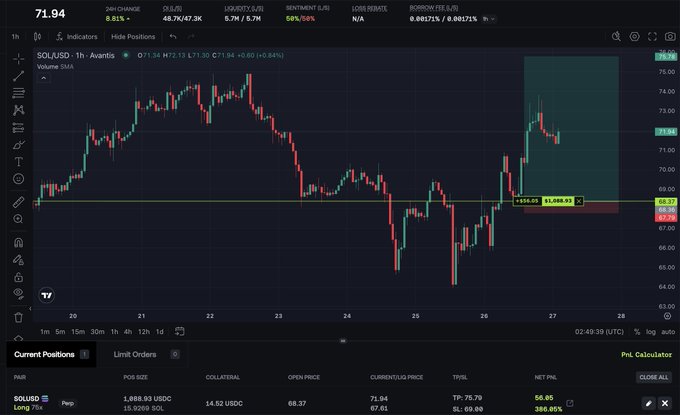Select the 1h timeframe at chart bottom
The height and width of the screenshot is (415, 680).
click(114, 332)
